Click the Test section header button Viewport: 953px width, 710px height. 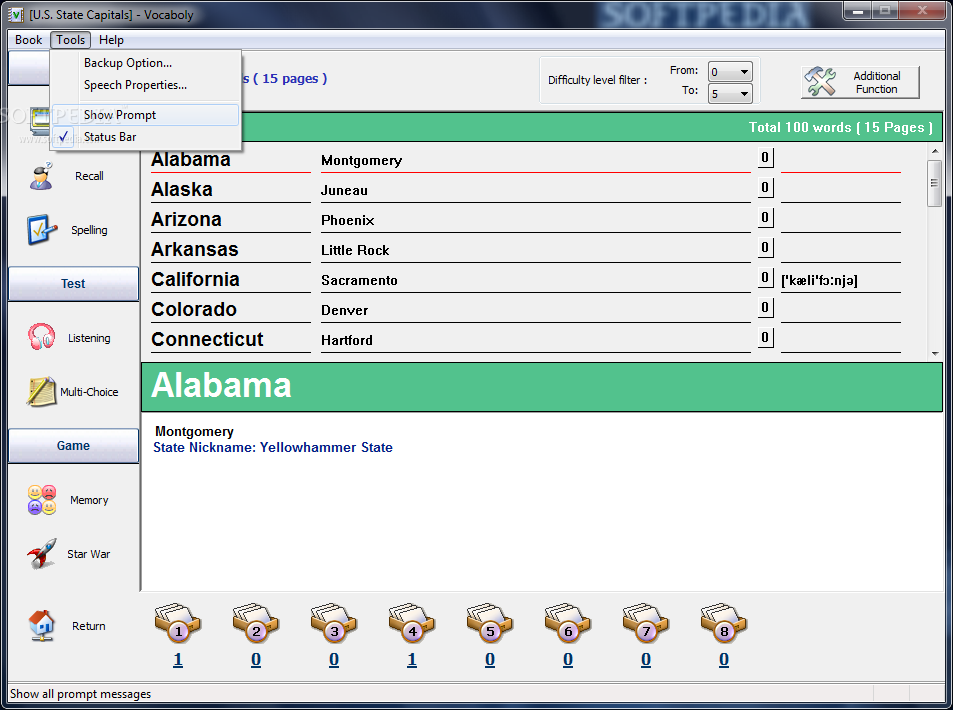pyautogui.click(x=74, y=283)
